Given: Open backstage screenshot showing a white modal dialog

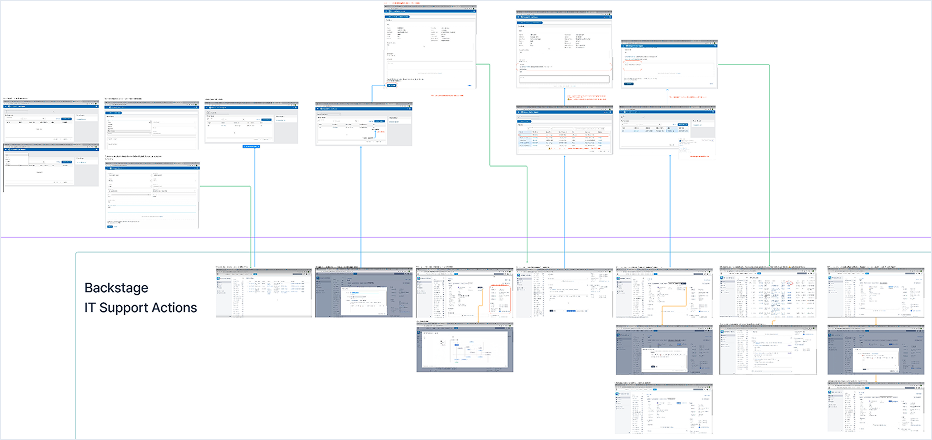Looking at the screenshot, I should [362, 292].
